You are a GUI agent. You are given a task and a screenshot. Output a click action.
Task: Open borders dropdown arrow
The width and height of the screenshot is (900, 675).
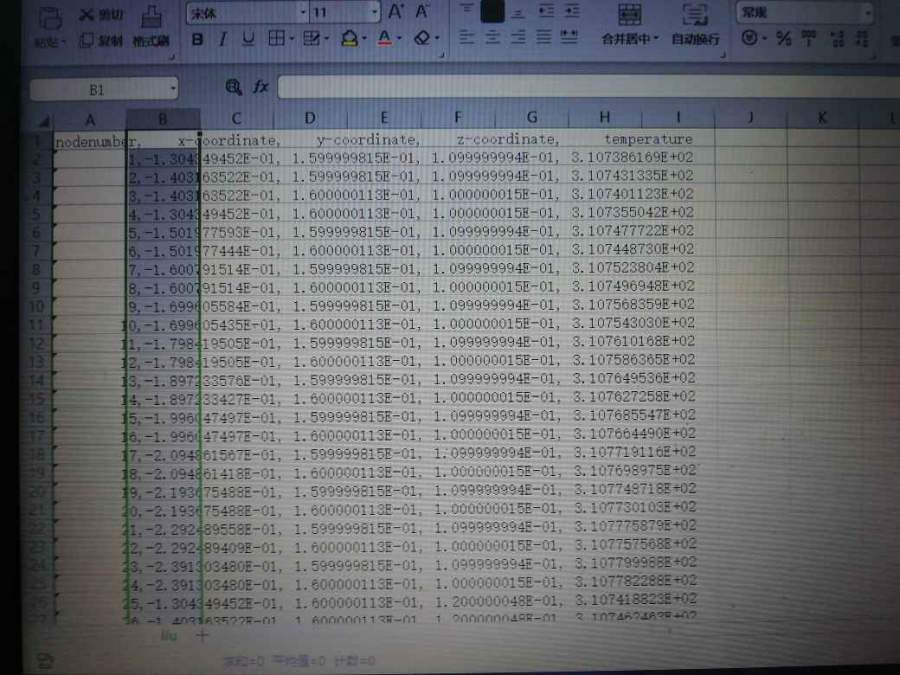coord(292,40)
